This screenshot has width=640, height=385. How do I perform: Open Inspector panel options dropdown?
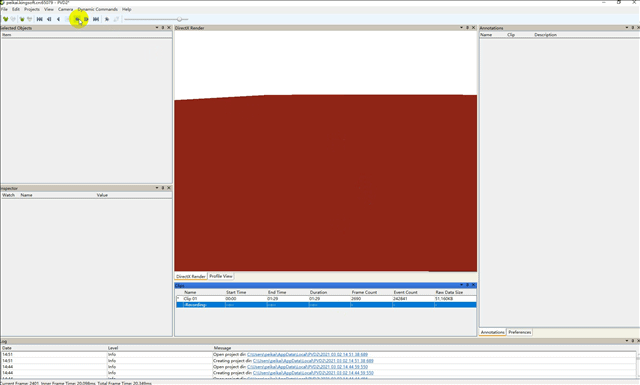point(157,188)
